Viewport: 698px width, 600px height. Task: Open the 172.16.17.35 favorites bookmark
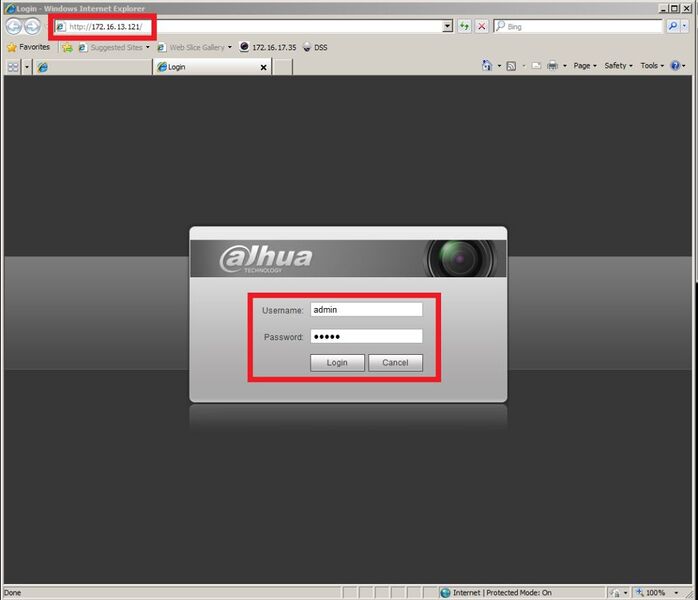(x=268, y=47)
